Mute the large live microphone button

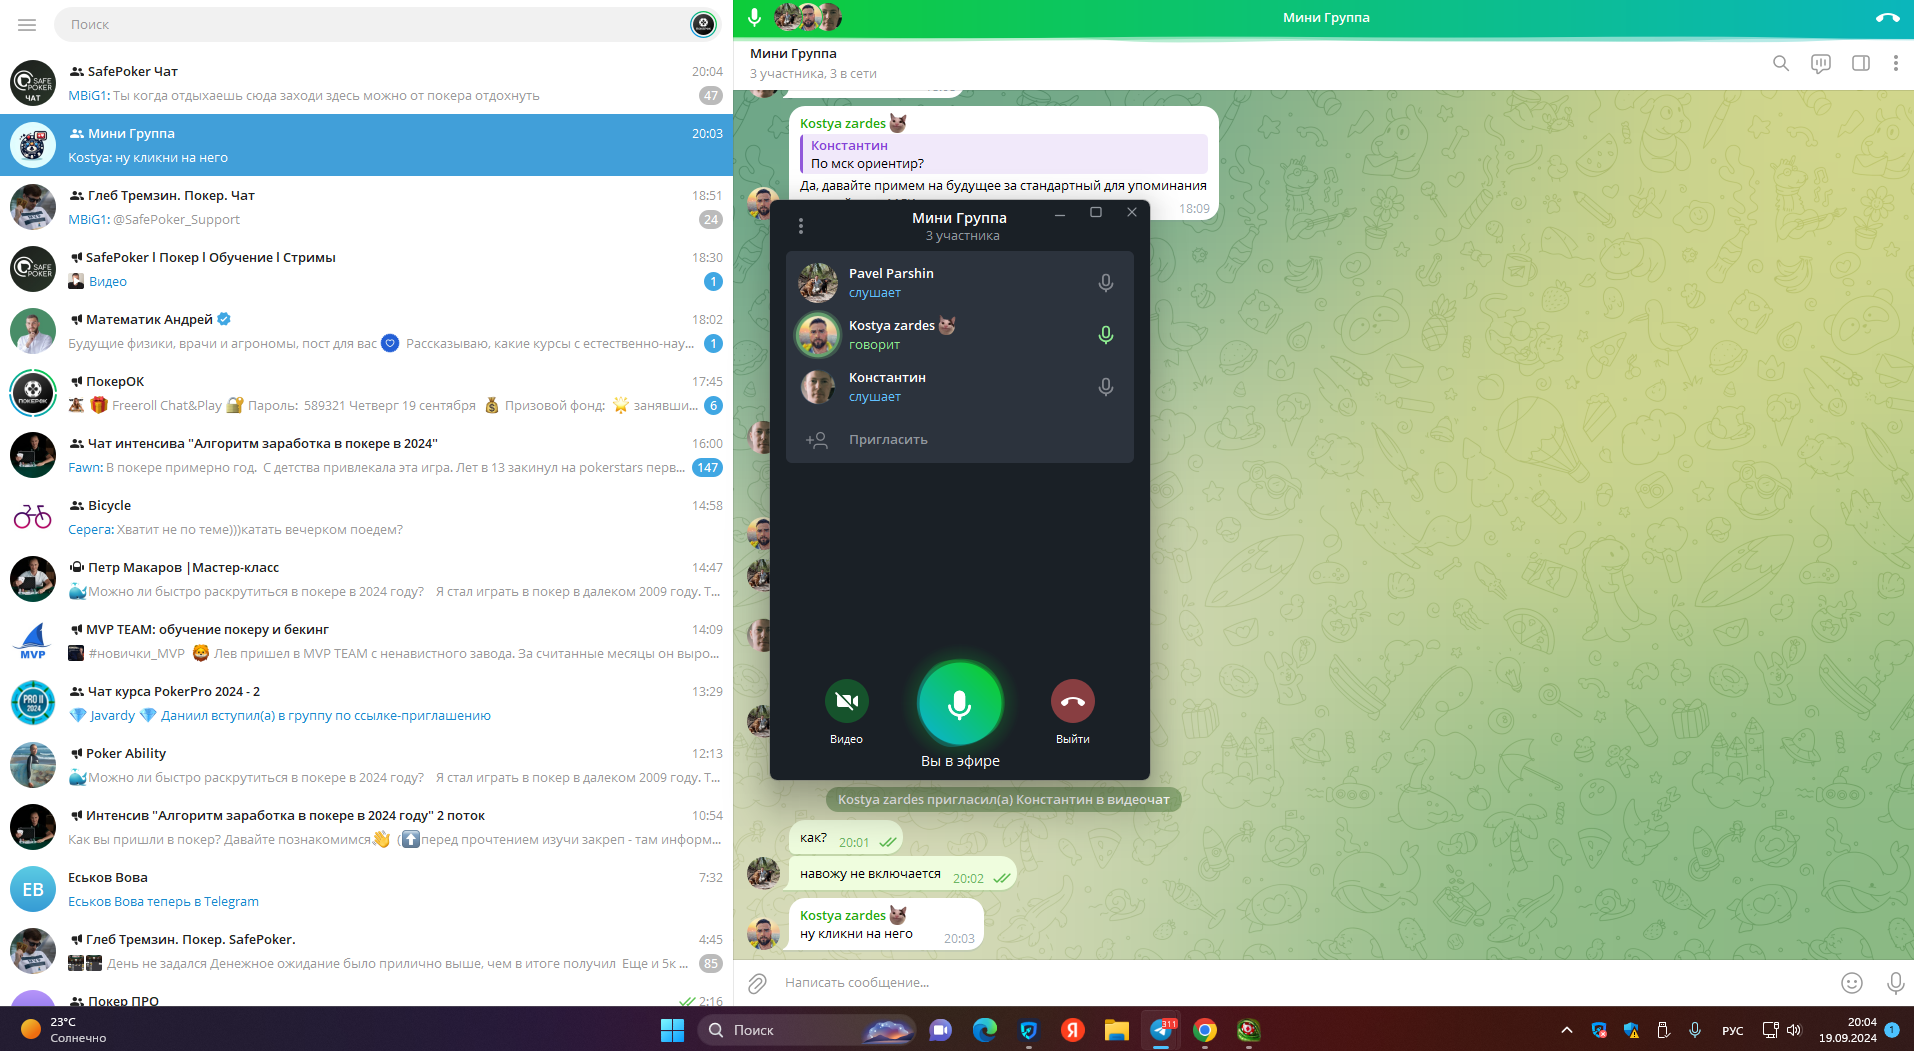tap(959, 704)
